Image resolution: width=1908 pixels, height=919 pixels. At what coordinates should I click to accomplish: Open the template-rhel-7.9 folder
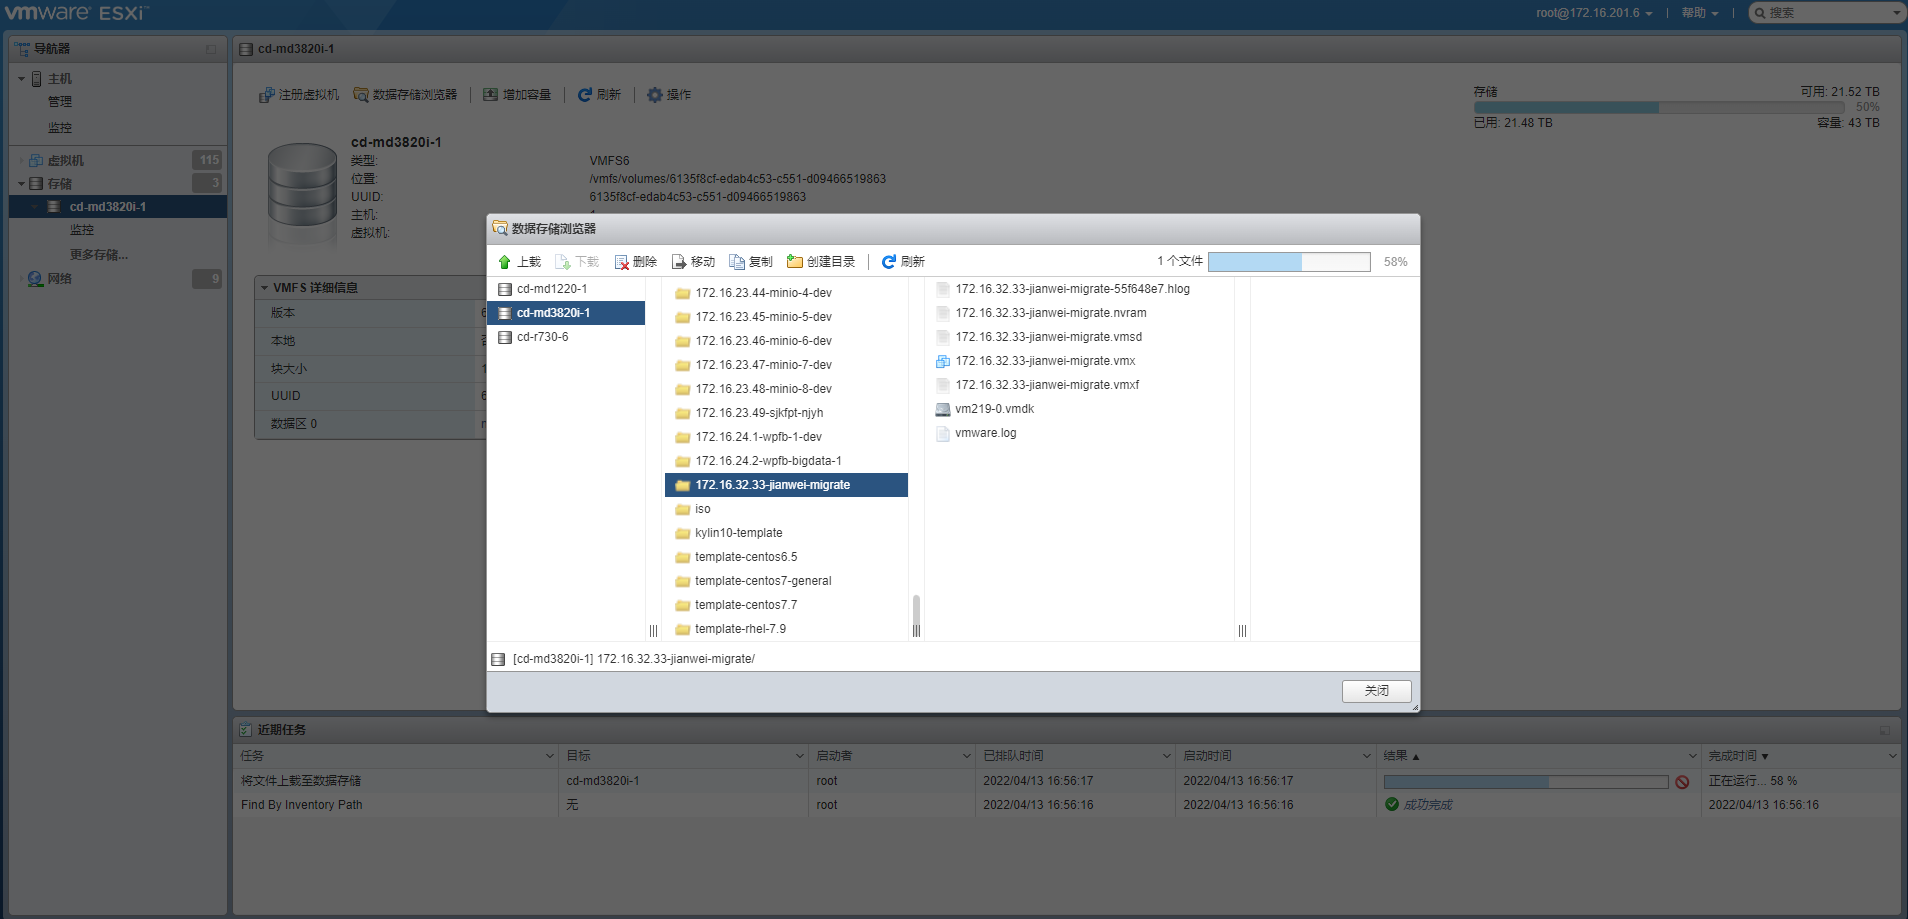tap(786, 629)
